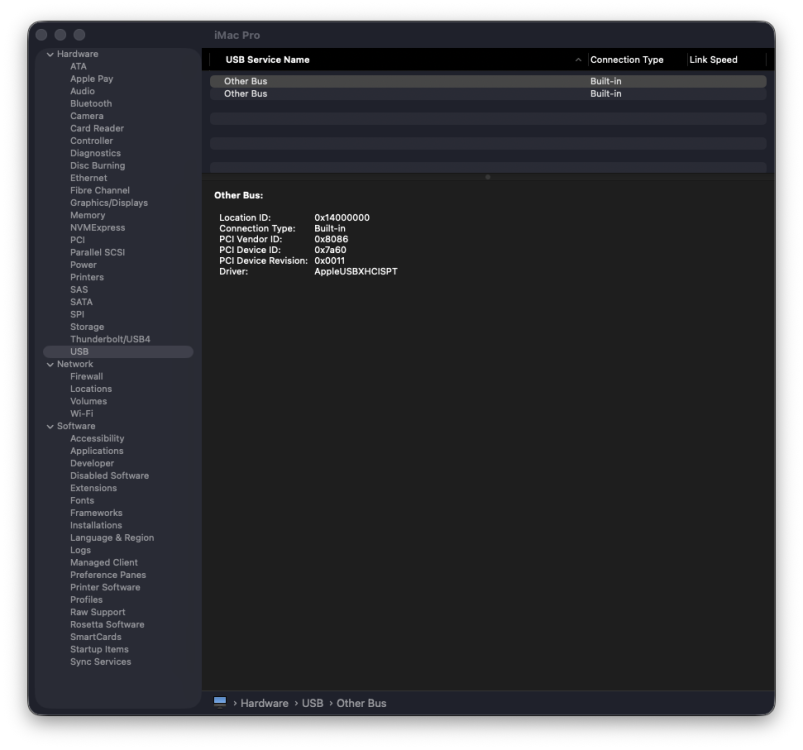Open the Ethernet hardware section
This screenshot has width=803, height=750.
89,178
